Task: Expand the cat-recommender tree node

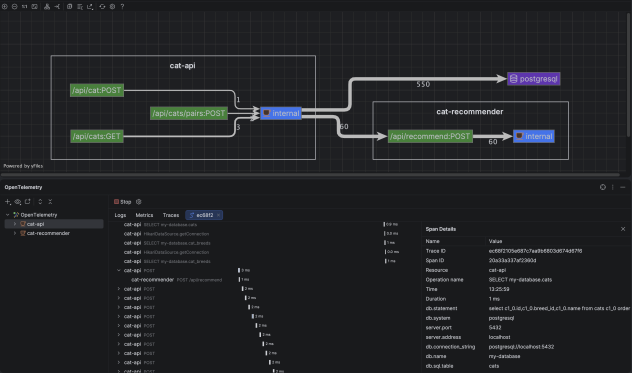Action: coord(15,233)
